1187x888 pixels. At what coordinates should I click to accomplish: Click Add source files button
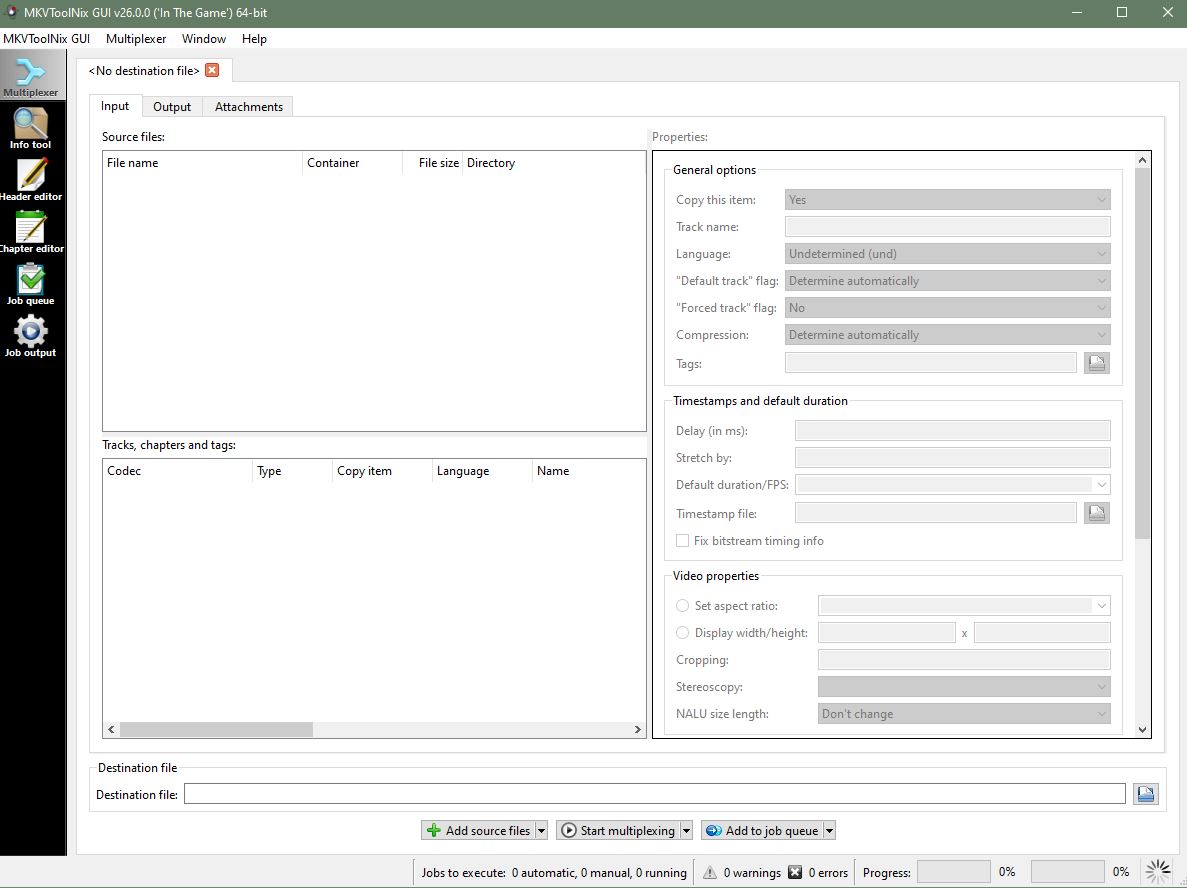point(478,830)
